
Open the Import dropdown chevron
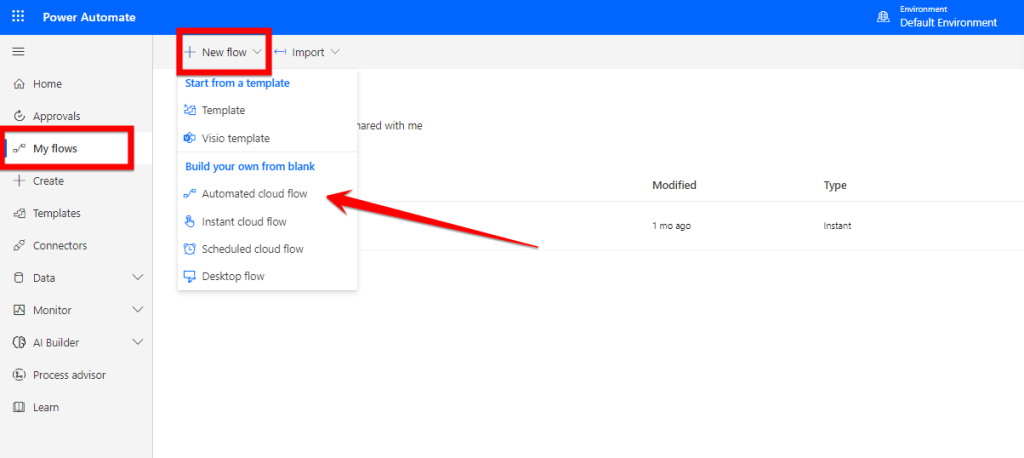335,52
